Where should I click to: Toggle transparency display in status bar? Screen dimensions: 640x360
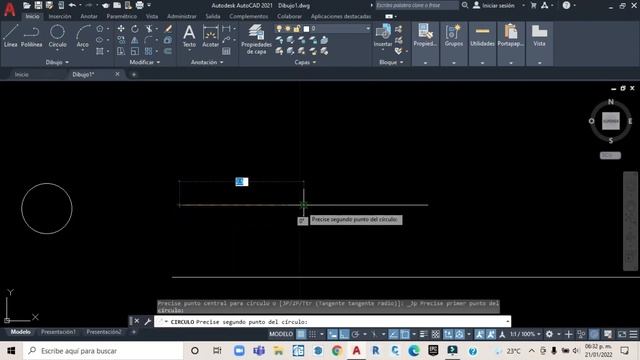pyautogui.click(x=436, y=334)
